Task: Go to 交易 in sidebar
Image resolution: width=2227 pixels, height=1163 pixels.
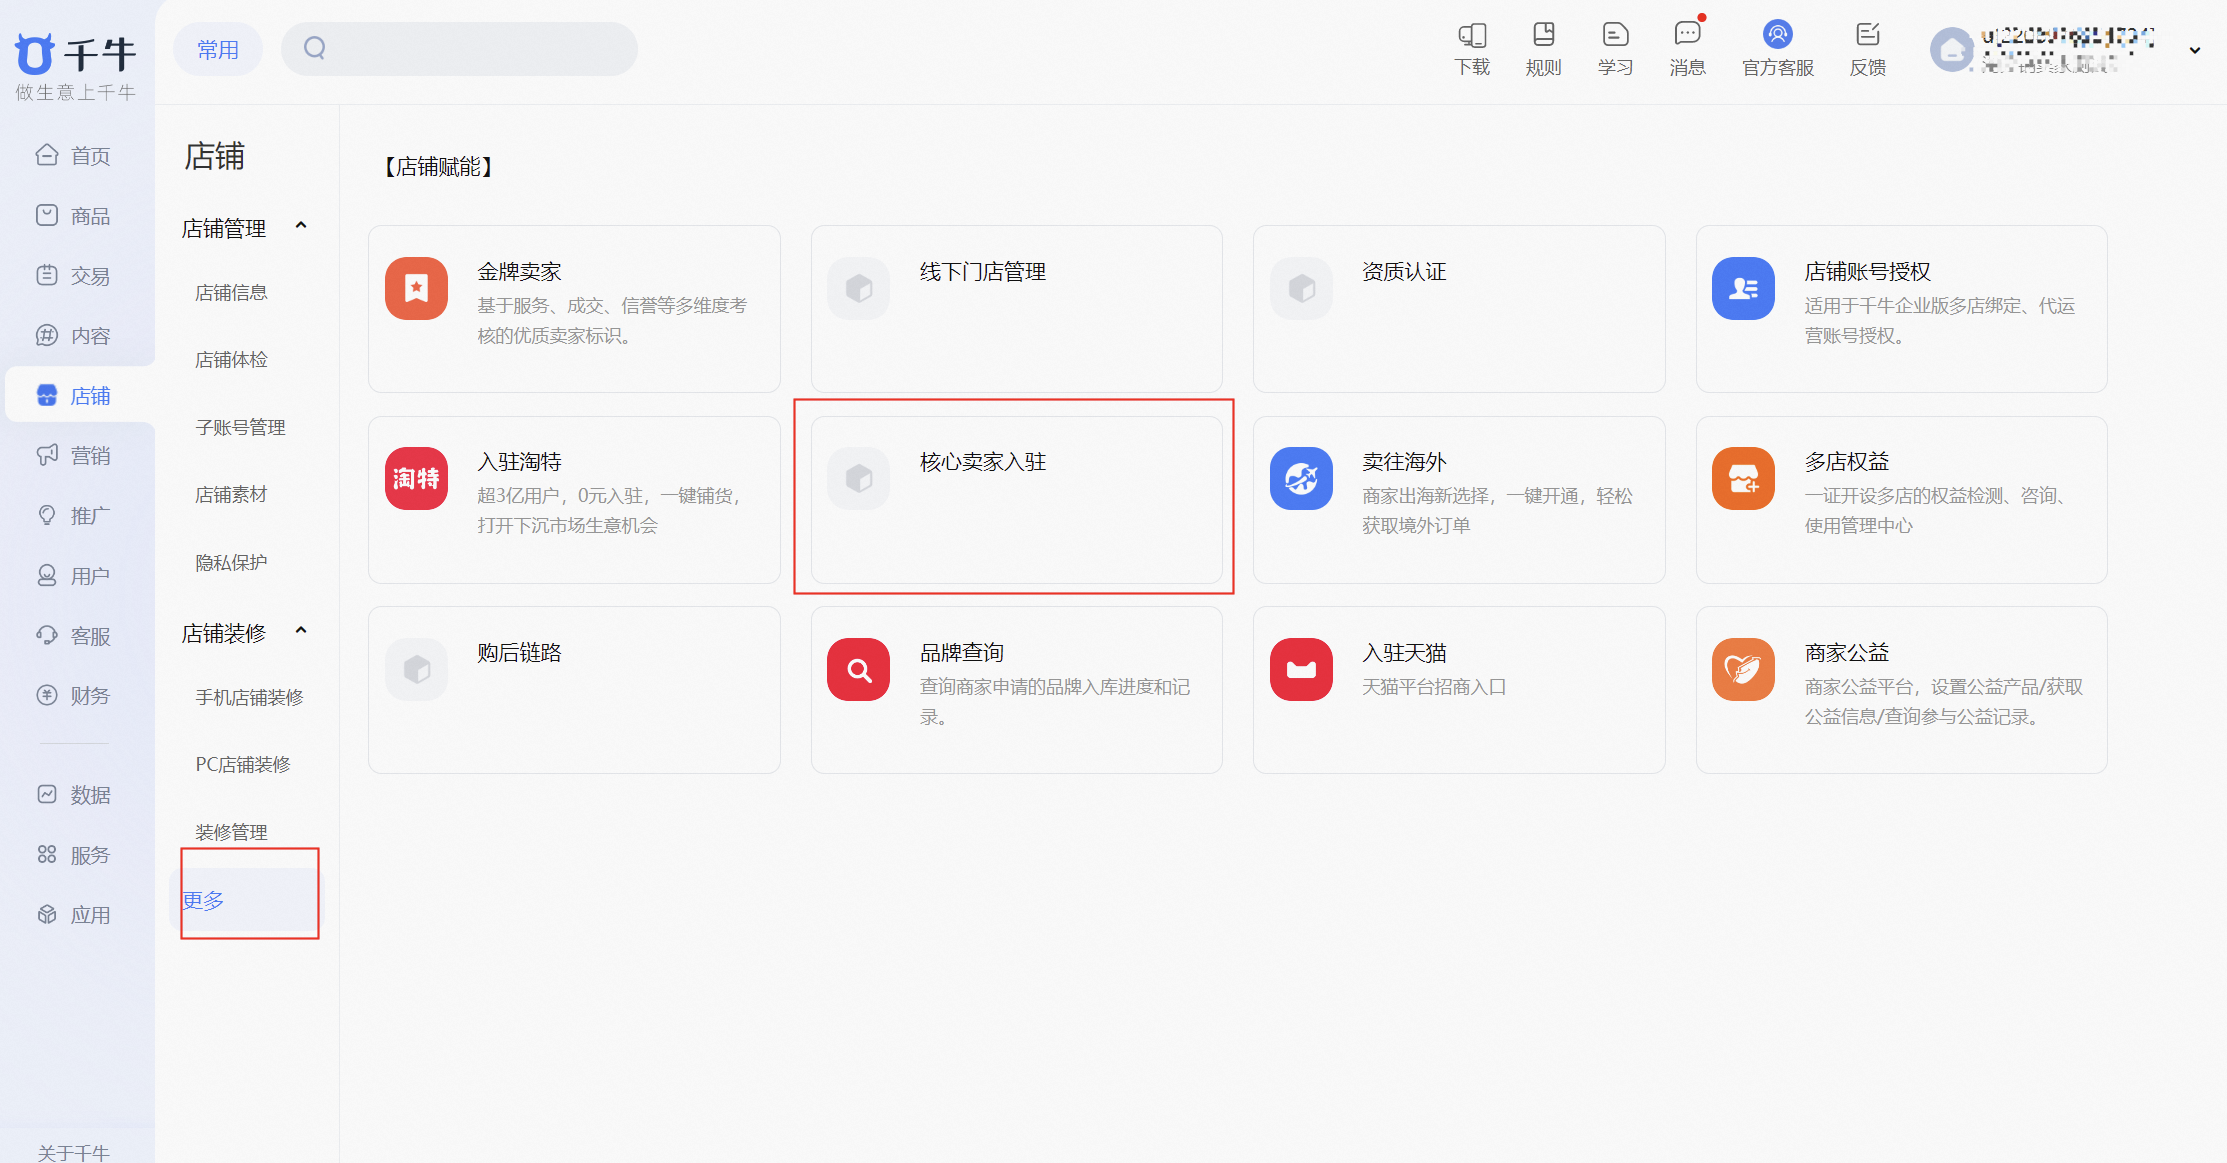Action: (x=75, y=276)
